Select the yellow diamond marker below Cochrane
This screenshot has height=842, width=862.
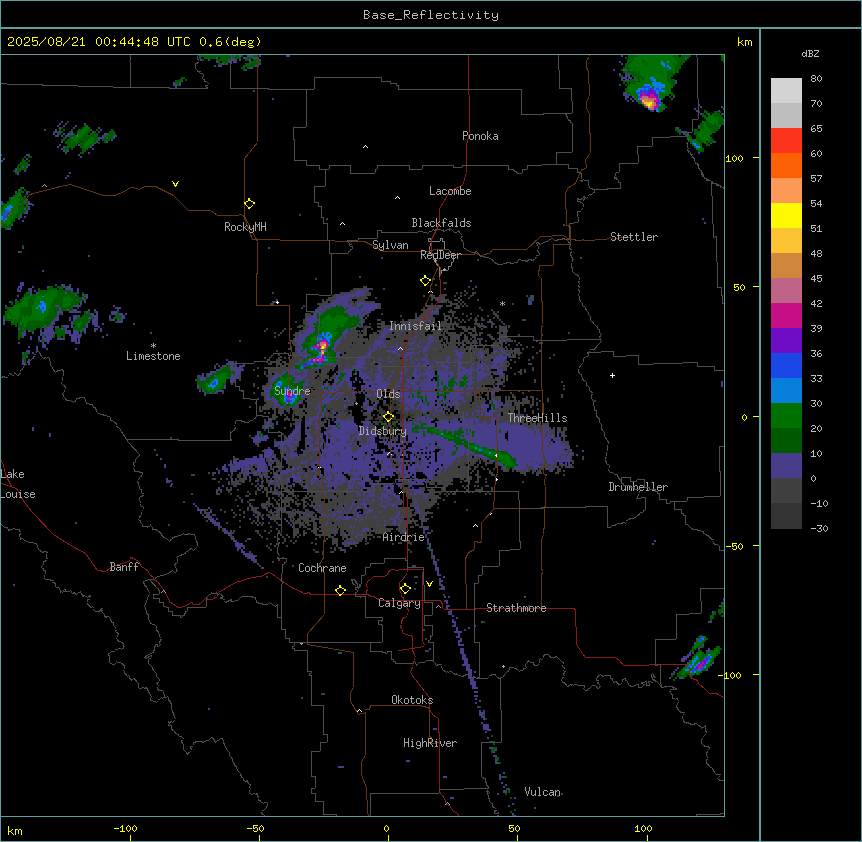(x=340, y=590)
